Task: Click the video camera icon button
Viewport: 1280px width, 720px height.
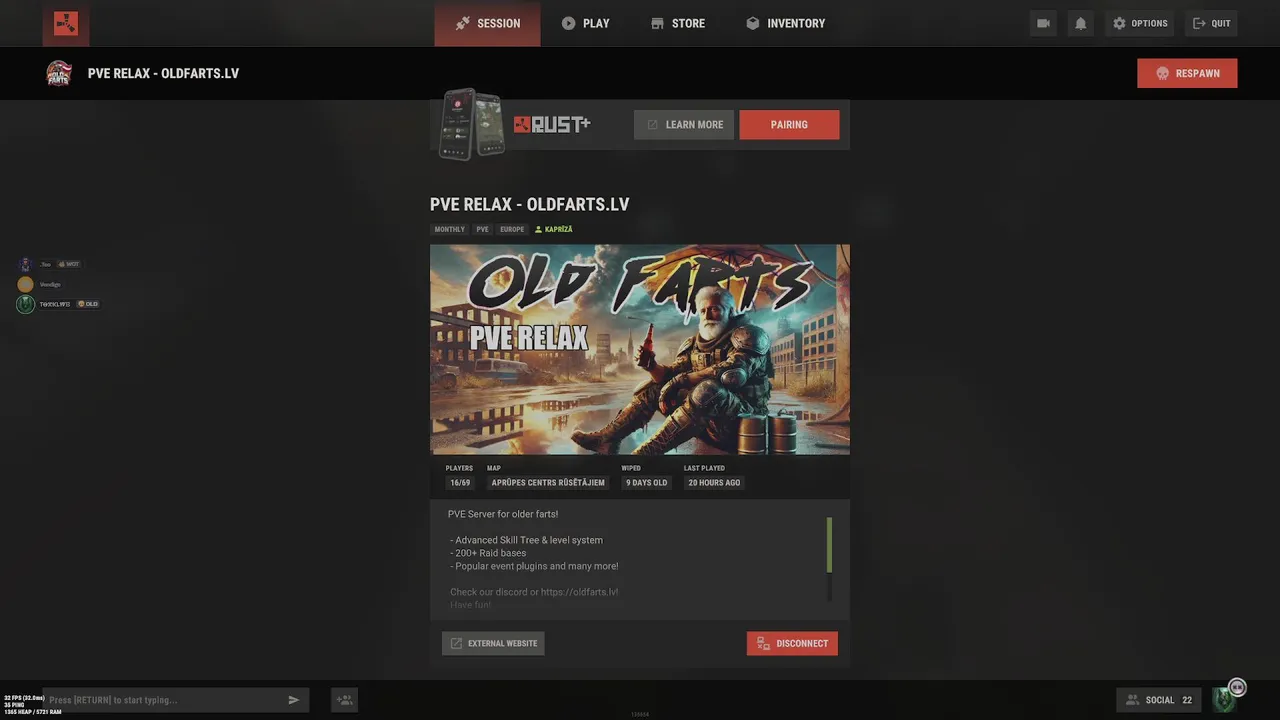Action: coord(1043,23)
